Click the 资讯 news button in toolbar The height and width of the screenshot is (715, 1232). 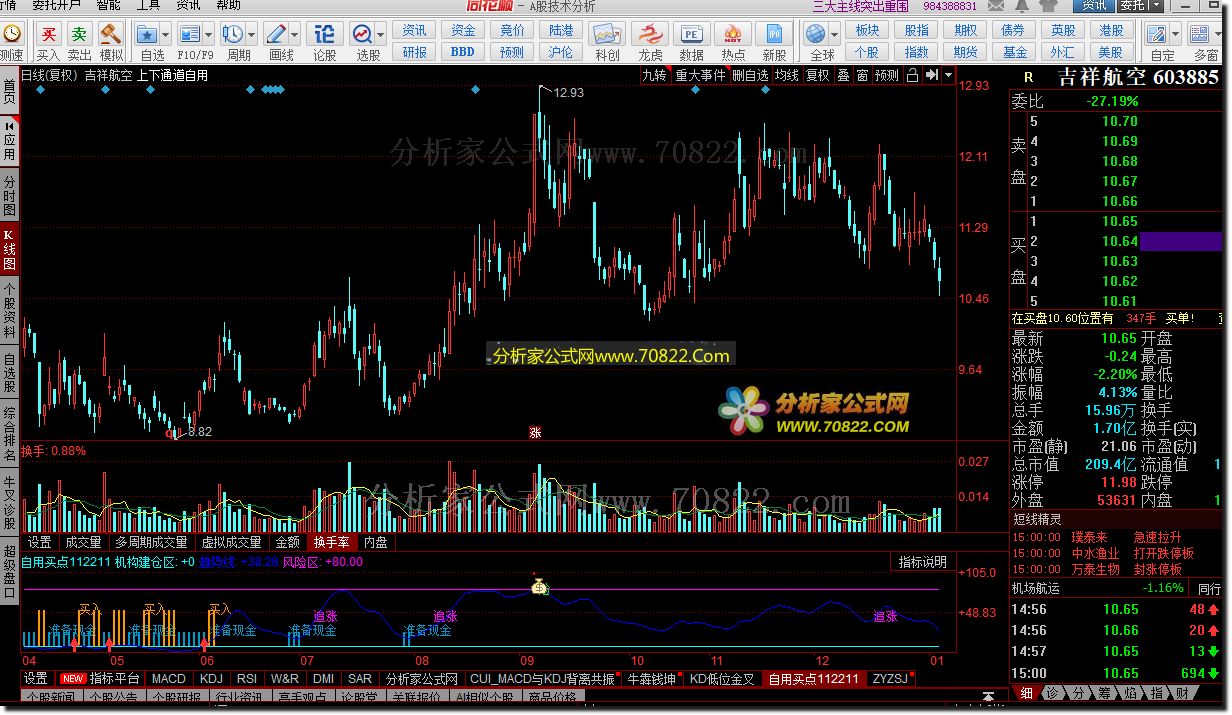[414, 30]
